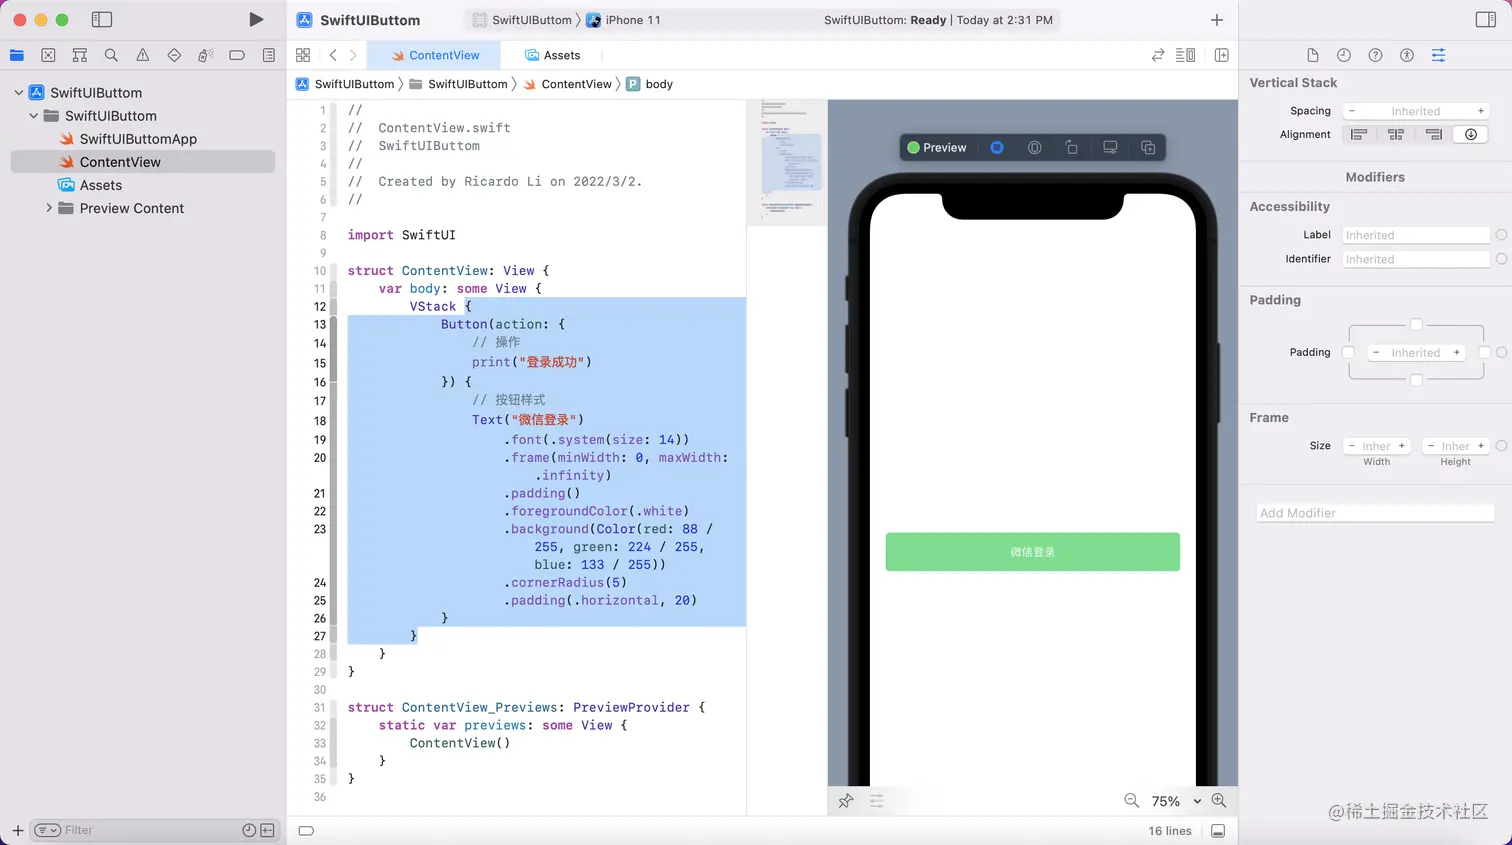The height and width of the screenshot is (845, 1512).
Task: Increase spacing with the plus stepper
Action: (1481, 111)
